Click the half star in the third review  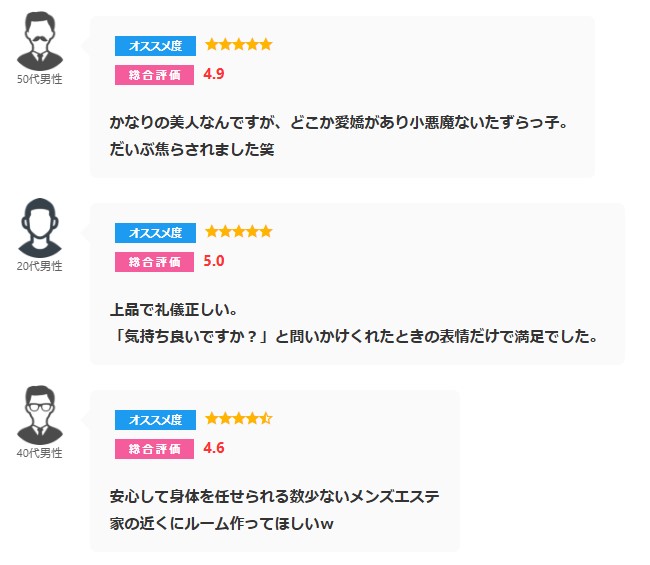266,418
